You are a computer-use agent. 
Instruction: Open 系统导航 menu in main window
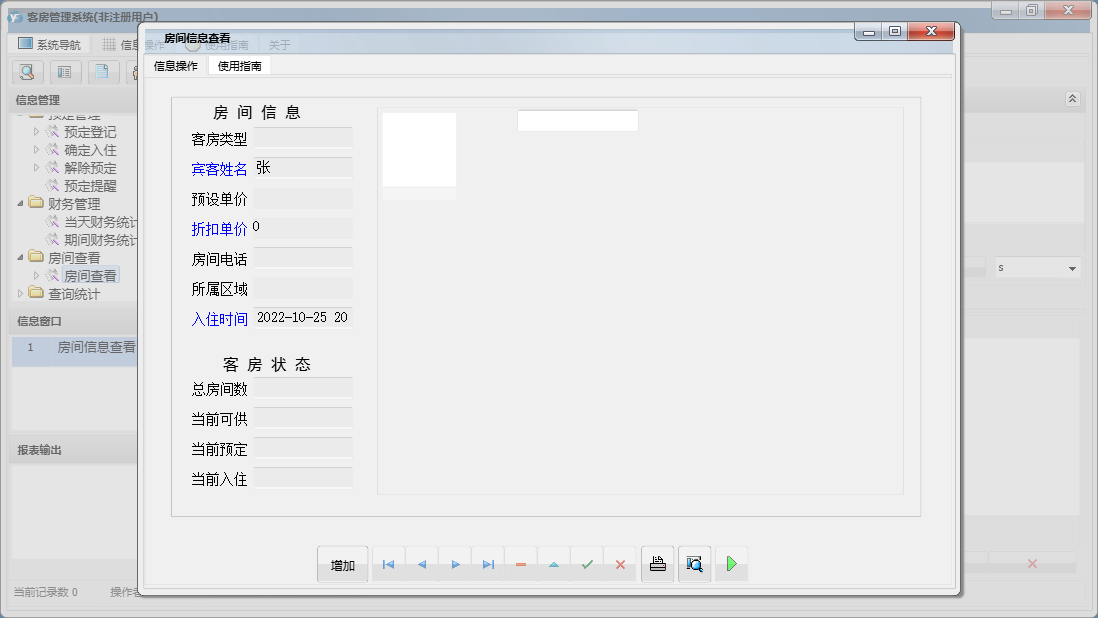point(50,44)
